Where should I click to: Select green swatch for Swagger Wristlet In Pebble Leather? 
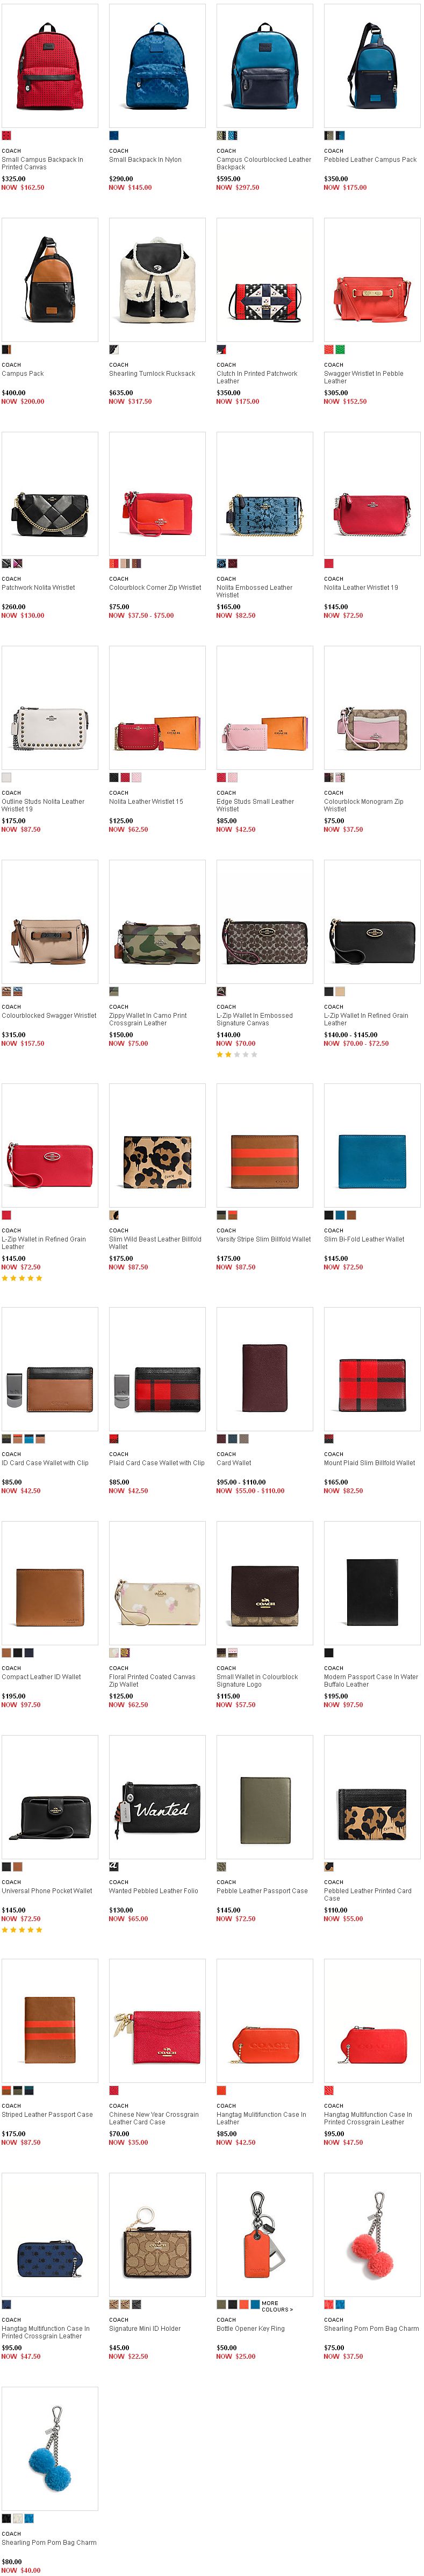(340, 349)
